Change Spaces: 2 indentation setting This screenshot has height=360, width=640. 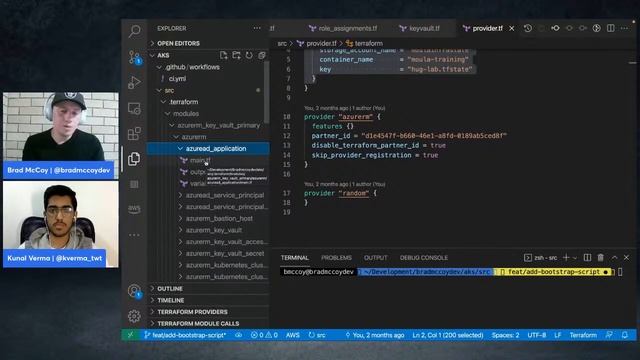505,335
